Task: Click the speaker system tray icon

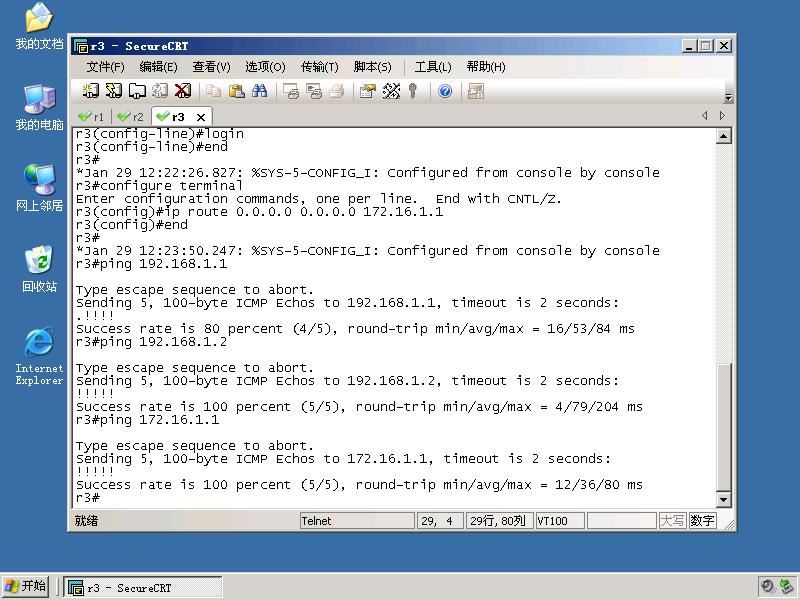Action: point(767,586)
